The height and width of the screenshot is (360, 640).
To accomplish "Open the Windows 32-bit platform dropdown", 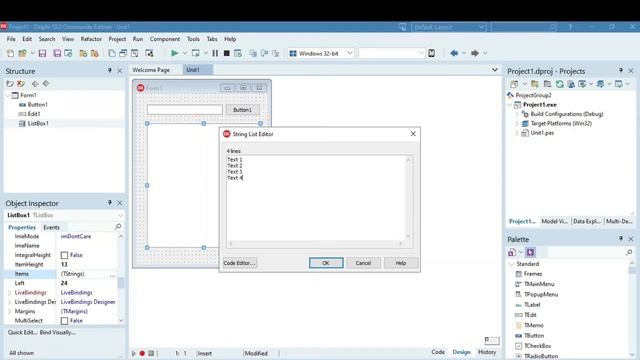I will (350, 53).
